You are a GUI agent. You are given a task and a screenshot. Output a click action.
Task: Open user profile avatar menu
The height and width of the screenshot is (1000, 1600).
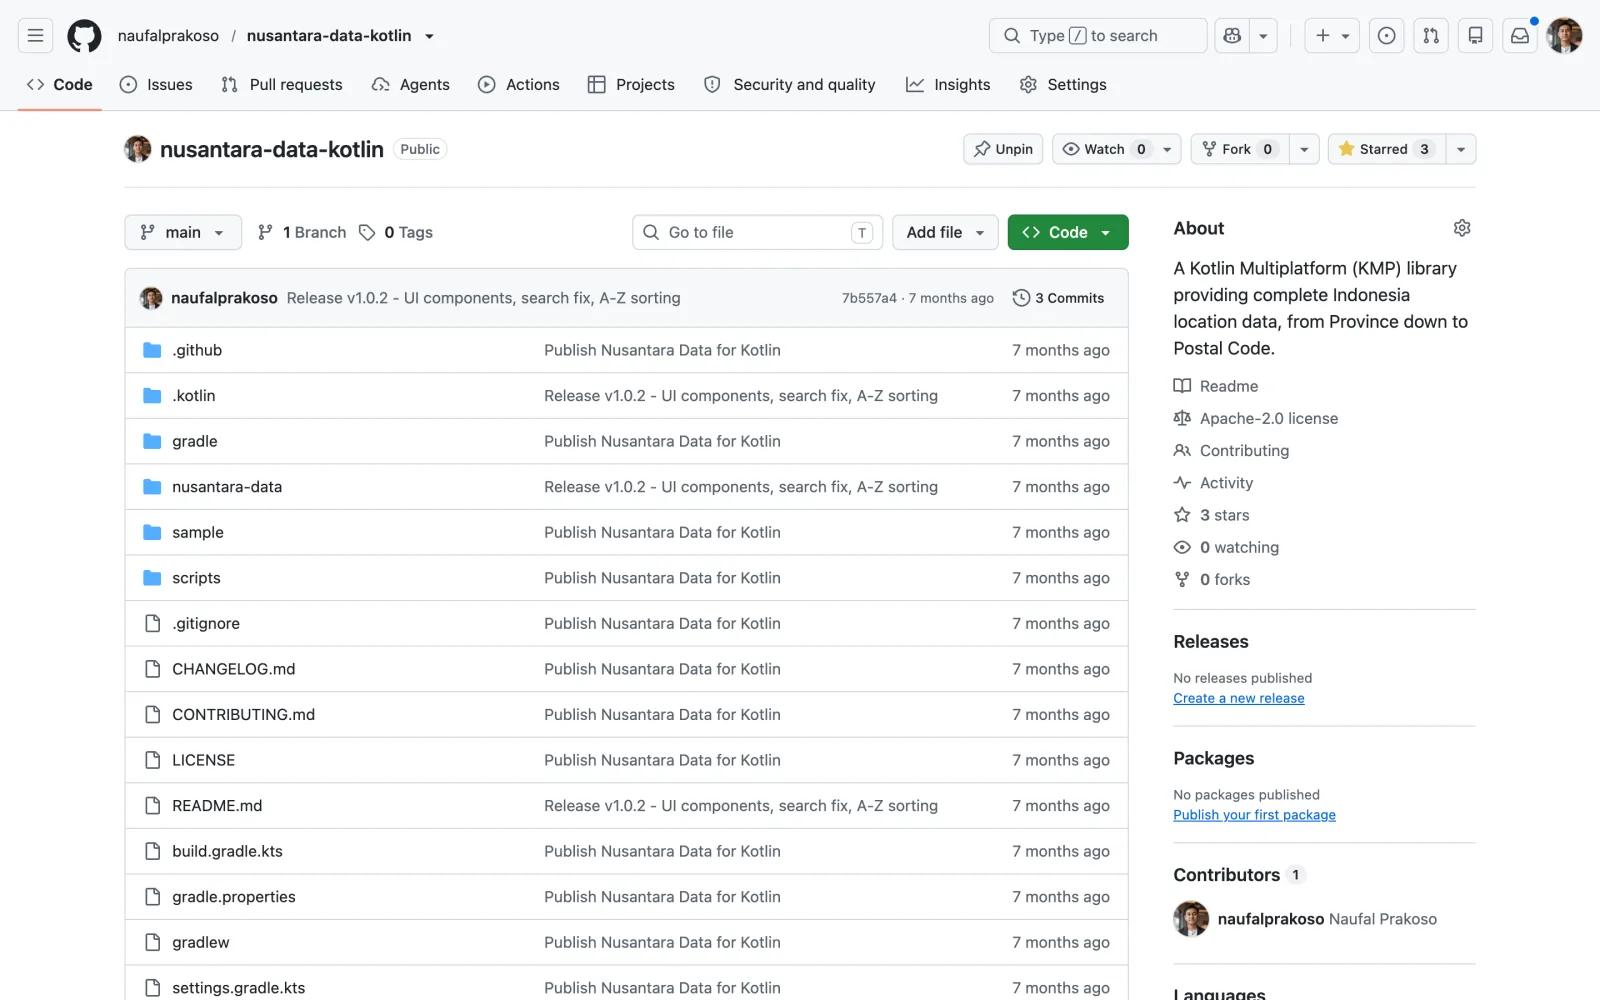1564,36
